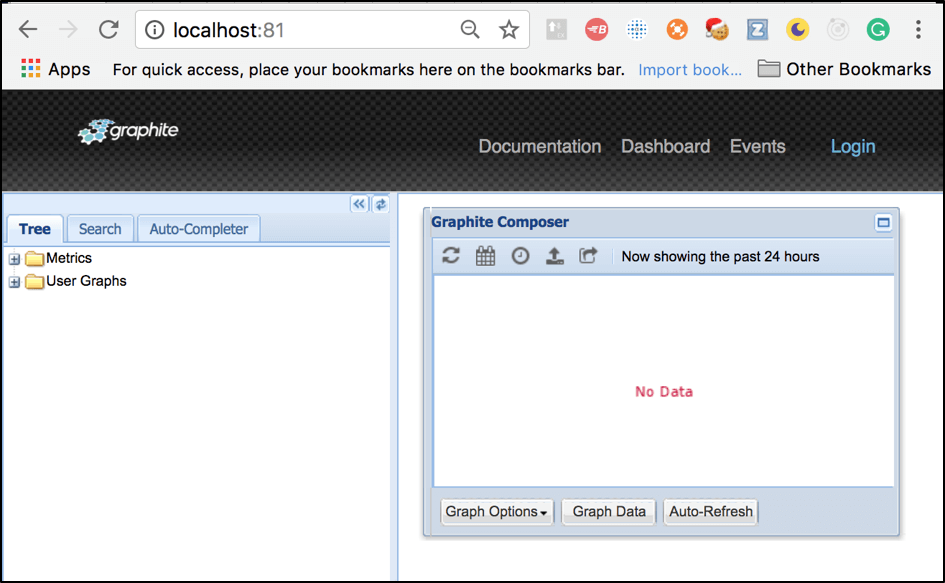Click the grayed-out circular extension icon
Image resolution: width=945 pixels, height=583 pixels.
pyautogui.click(x=838, y=29)
